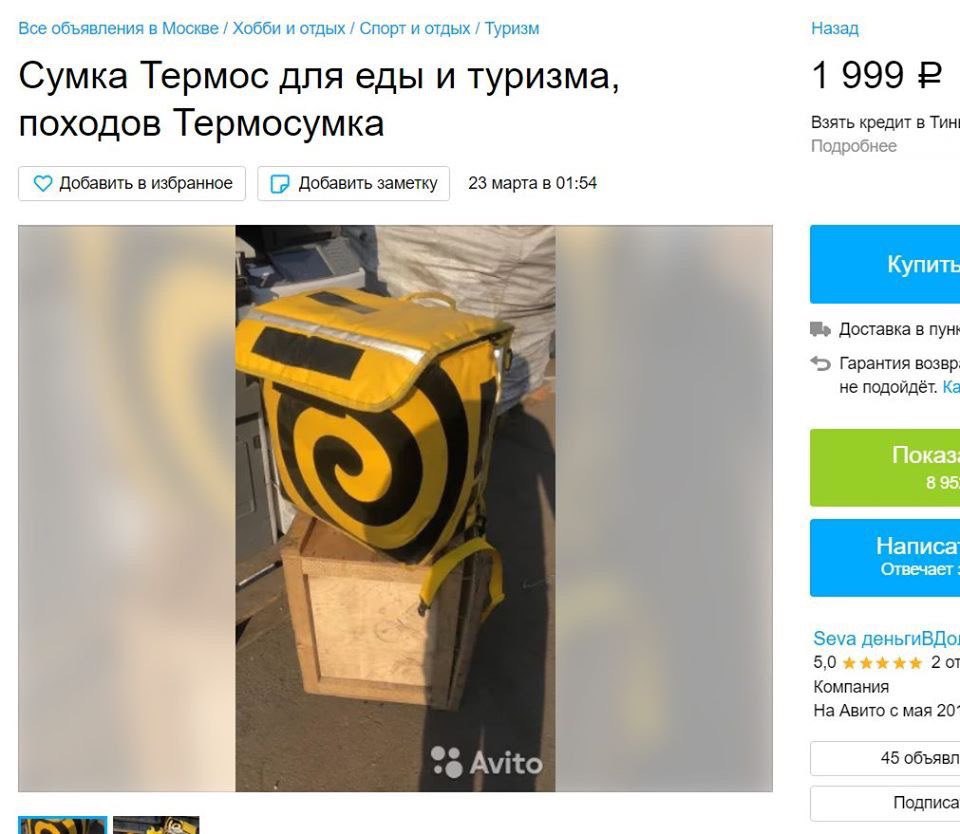Viewport: 960px width, 834px height.
Task: Click the green show phone button
Action: 885,468
